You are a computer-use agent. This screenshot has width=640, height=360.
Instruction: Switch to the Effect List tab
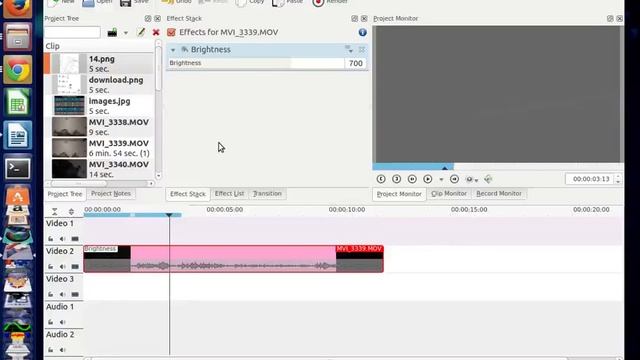point(229,193)
